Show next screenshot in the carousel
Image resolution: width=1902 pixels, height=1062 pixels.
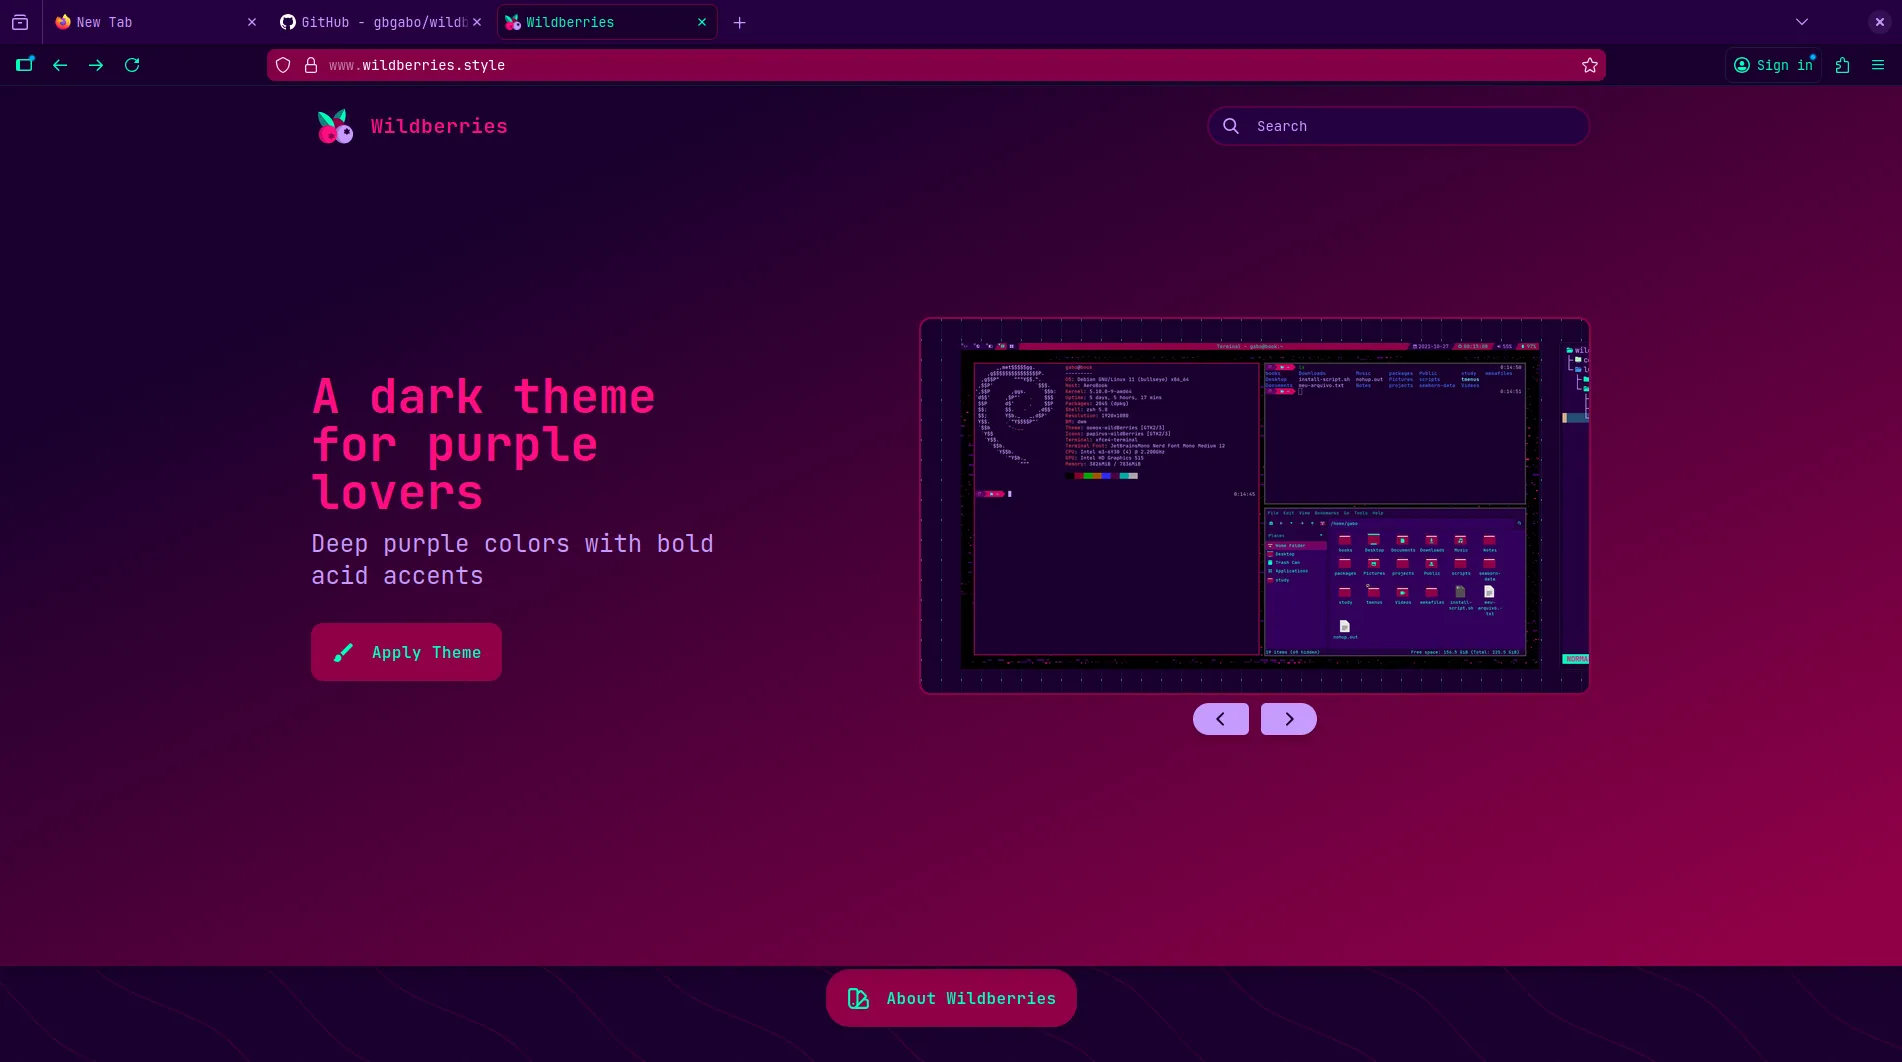tap(1288, 719)
